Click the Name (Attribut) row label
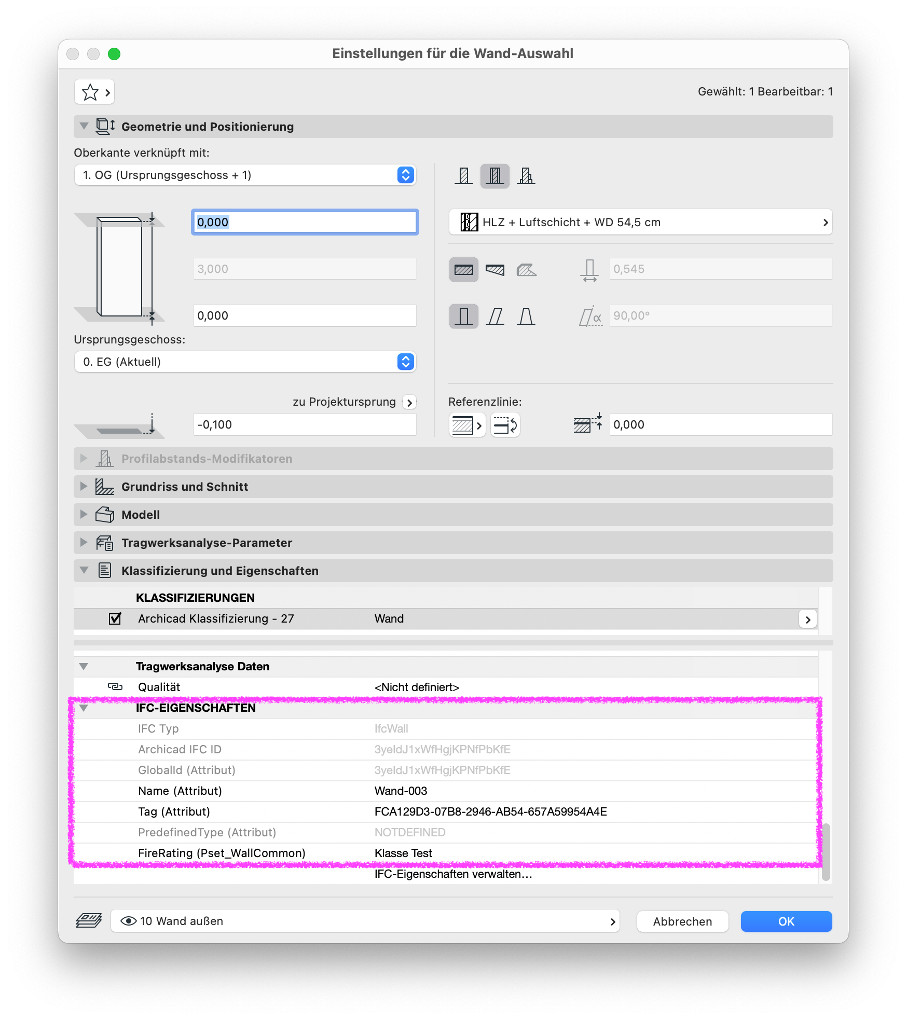Image resolution: width=908 pixels, height=1020 pixels. [x=180, y=791]
